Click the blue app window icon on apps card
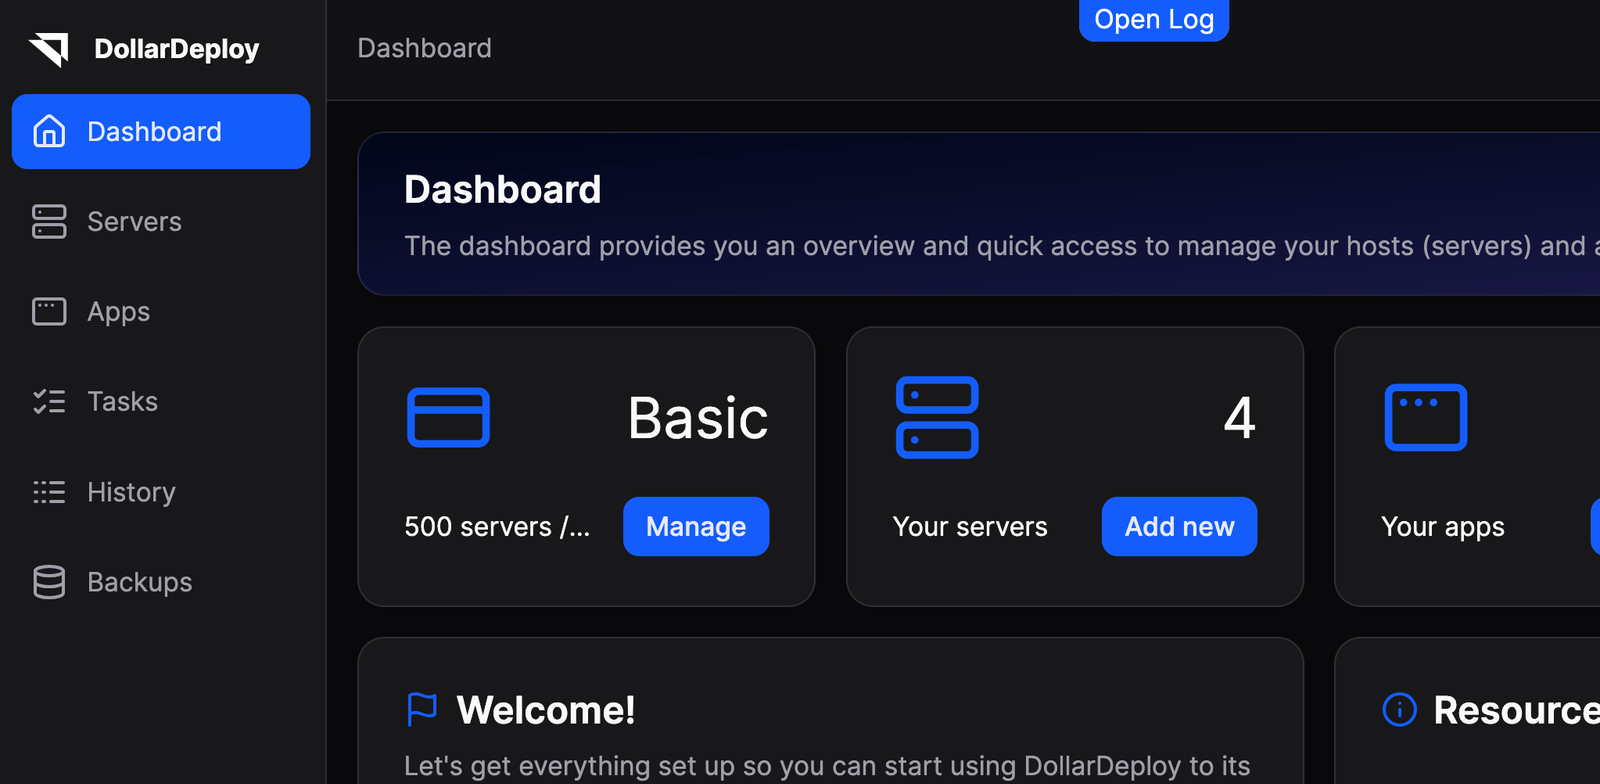This screenshot has height=784, width=1600. click(1426, 417)
